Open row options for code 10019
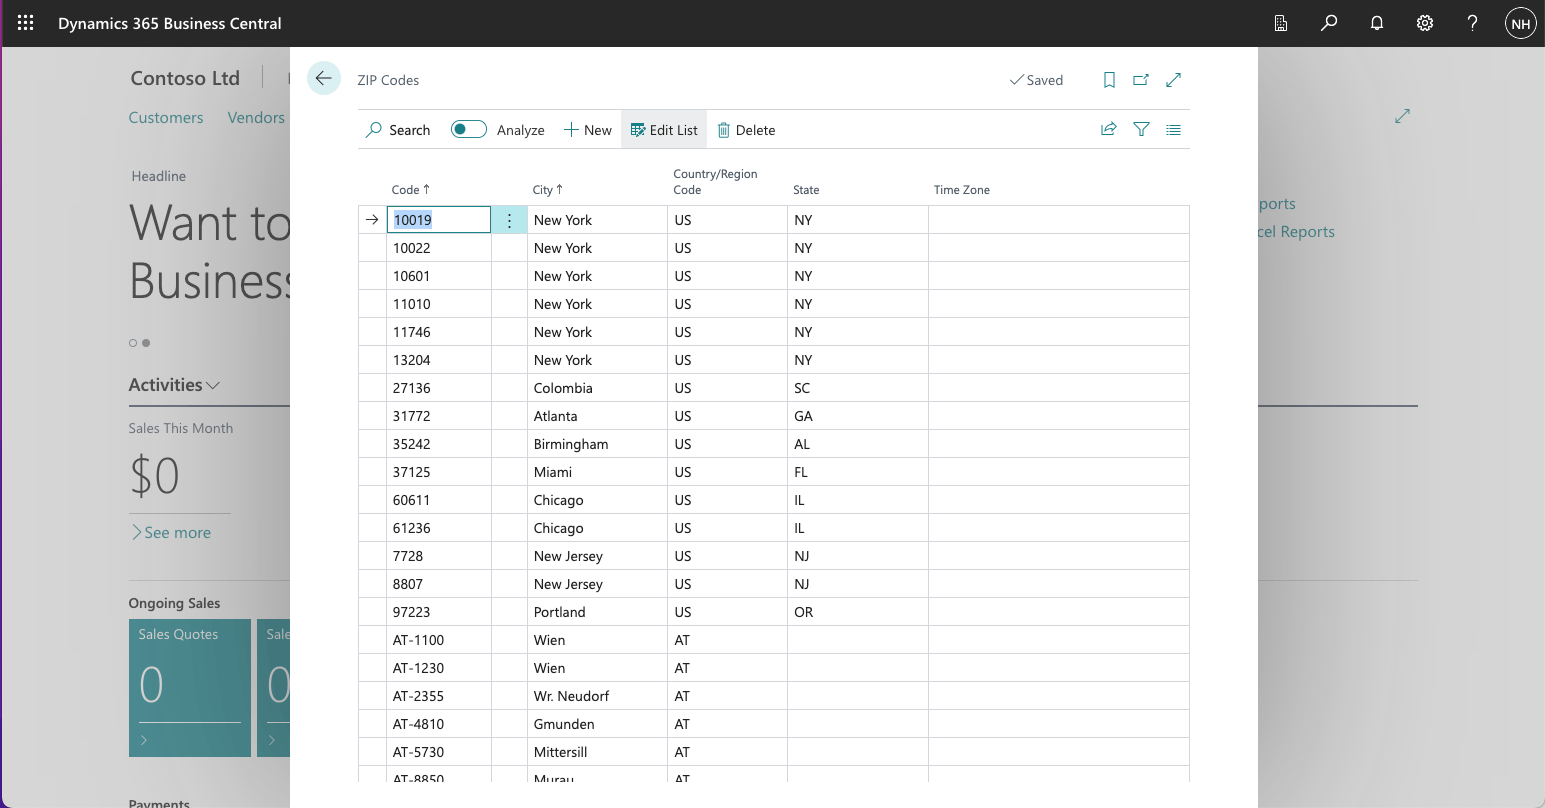 click(x=509, y=220)
